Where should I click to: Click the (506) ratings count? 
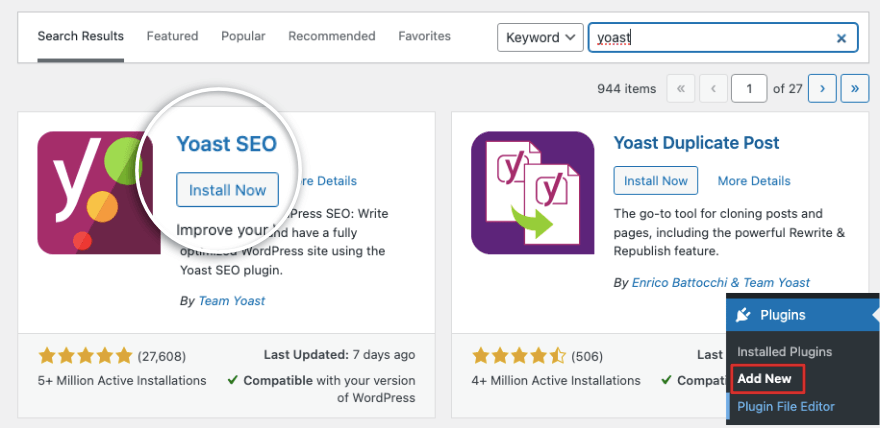(x=587, y=356)
